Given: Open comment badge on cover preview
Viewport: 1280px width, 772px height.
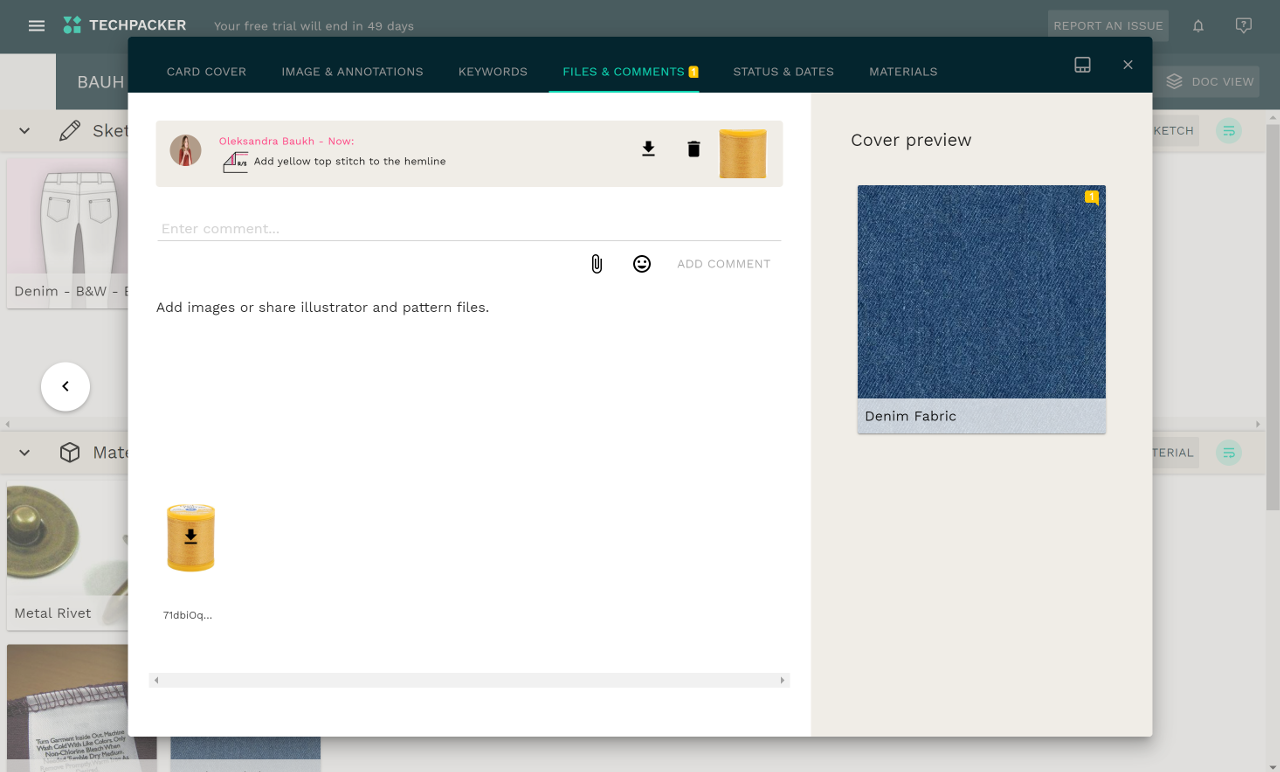Looking at the screenshot, I should coord(1092,198).
